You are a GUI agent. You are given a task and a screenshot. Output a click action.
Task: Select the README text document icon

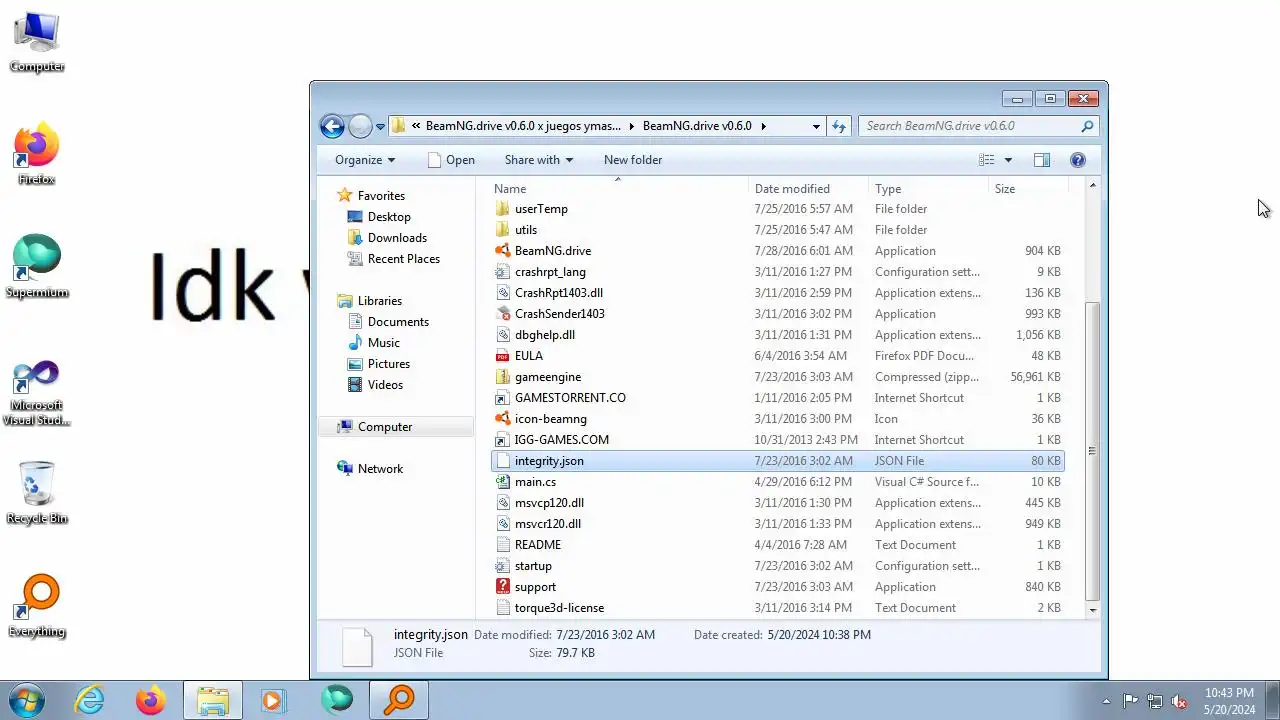503,545
